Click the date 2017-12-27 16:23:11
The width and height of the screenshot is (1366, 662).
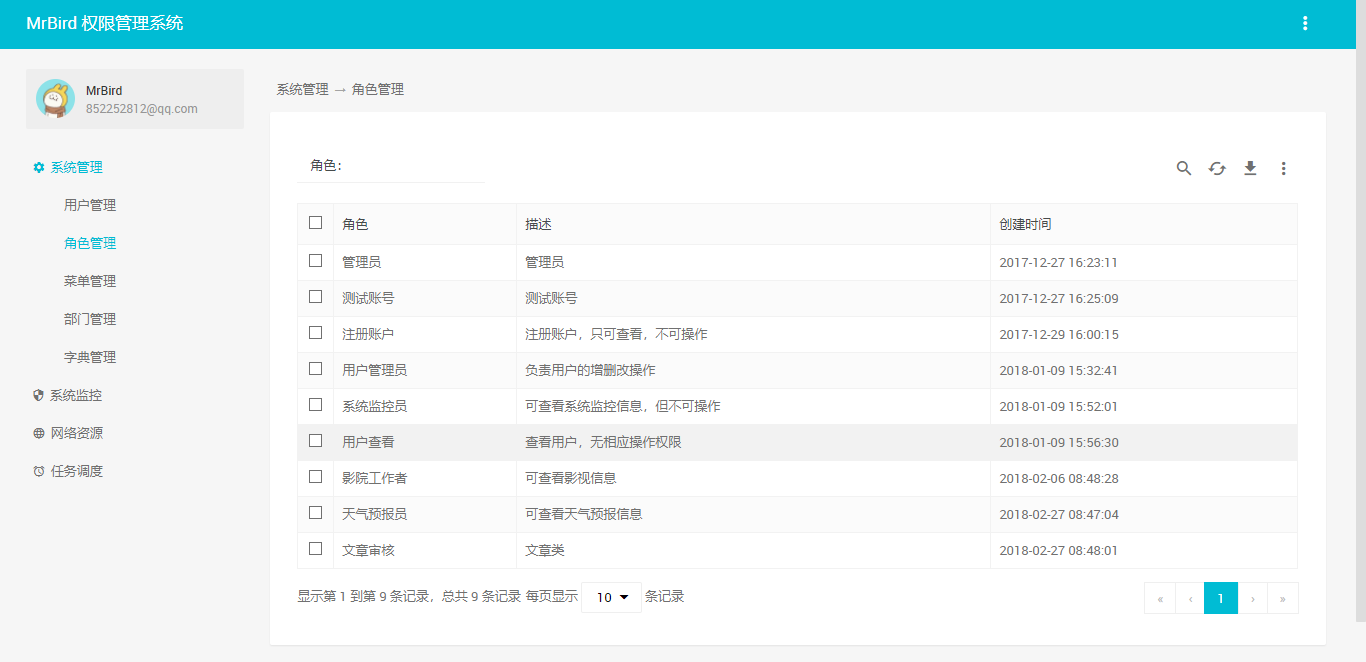coord(1059,262)
